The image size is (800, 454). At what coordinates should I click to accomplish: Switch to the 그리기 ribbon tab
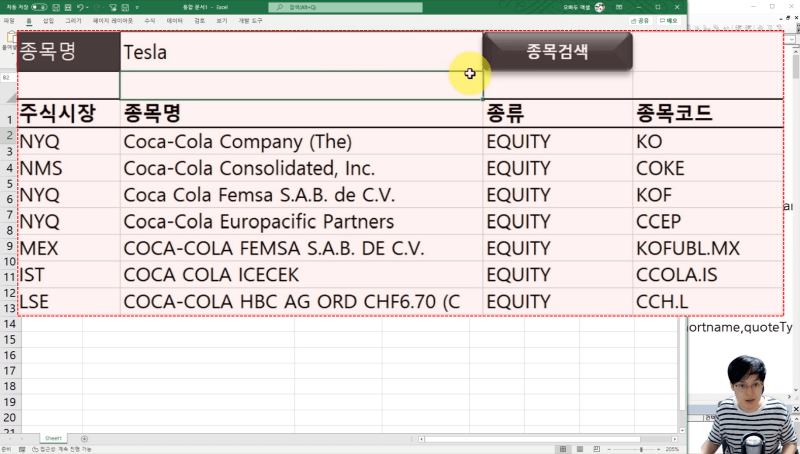(x=73, y=20)
